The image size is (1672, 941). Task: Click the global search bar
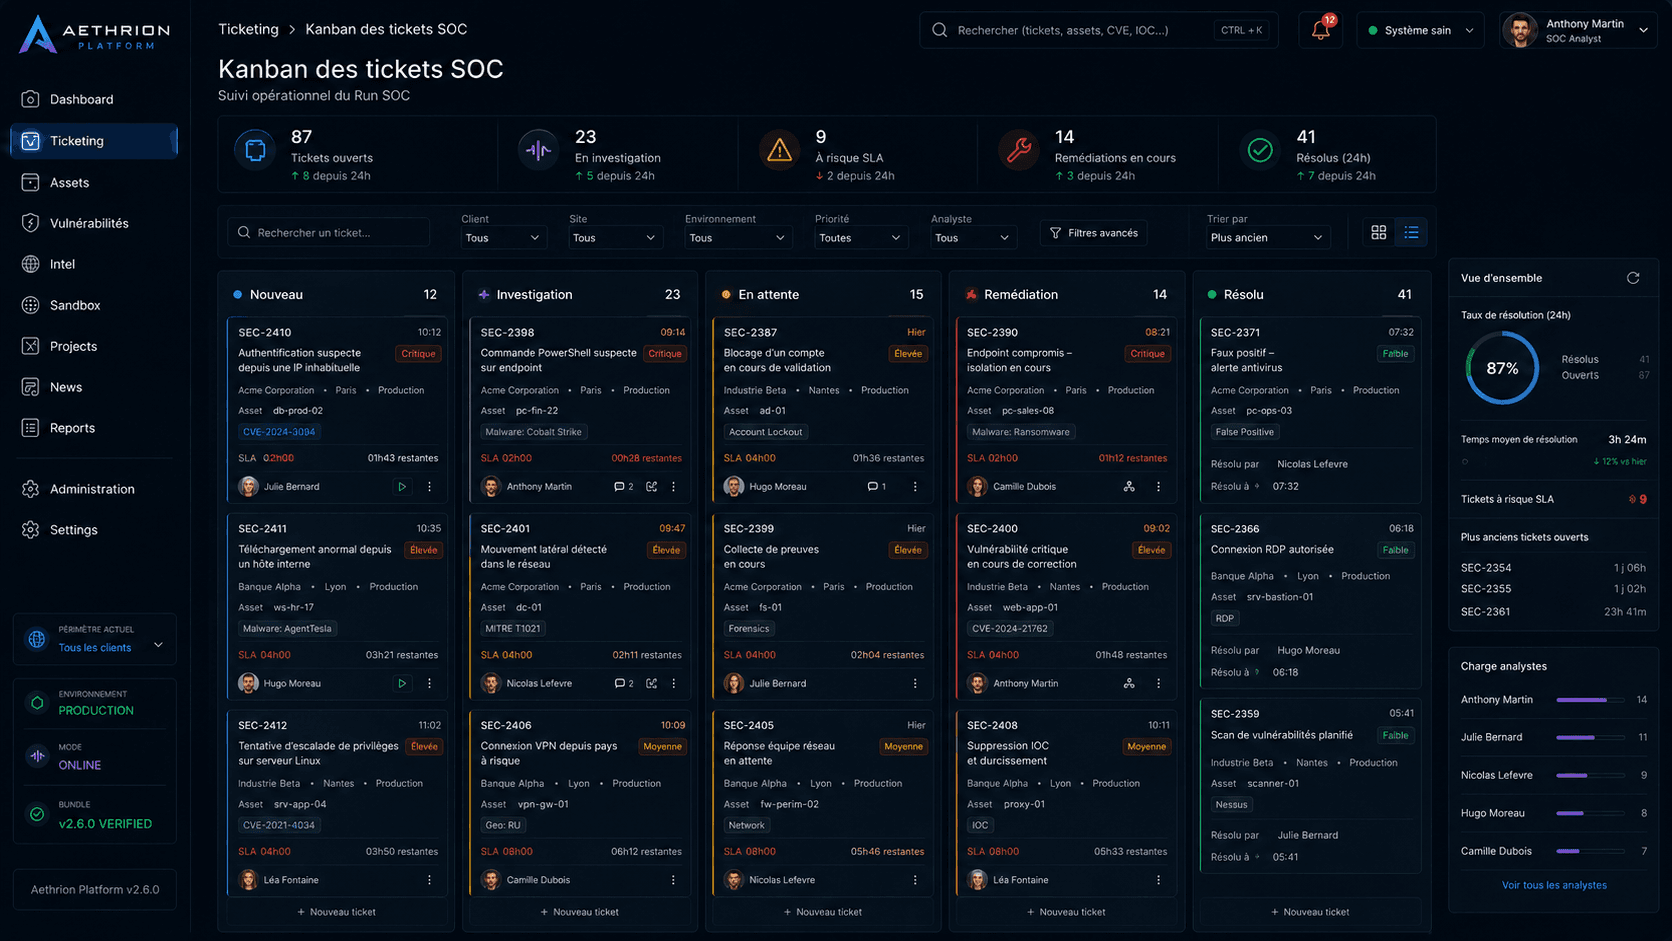[1099, 30]
